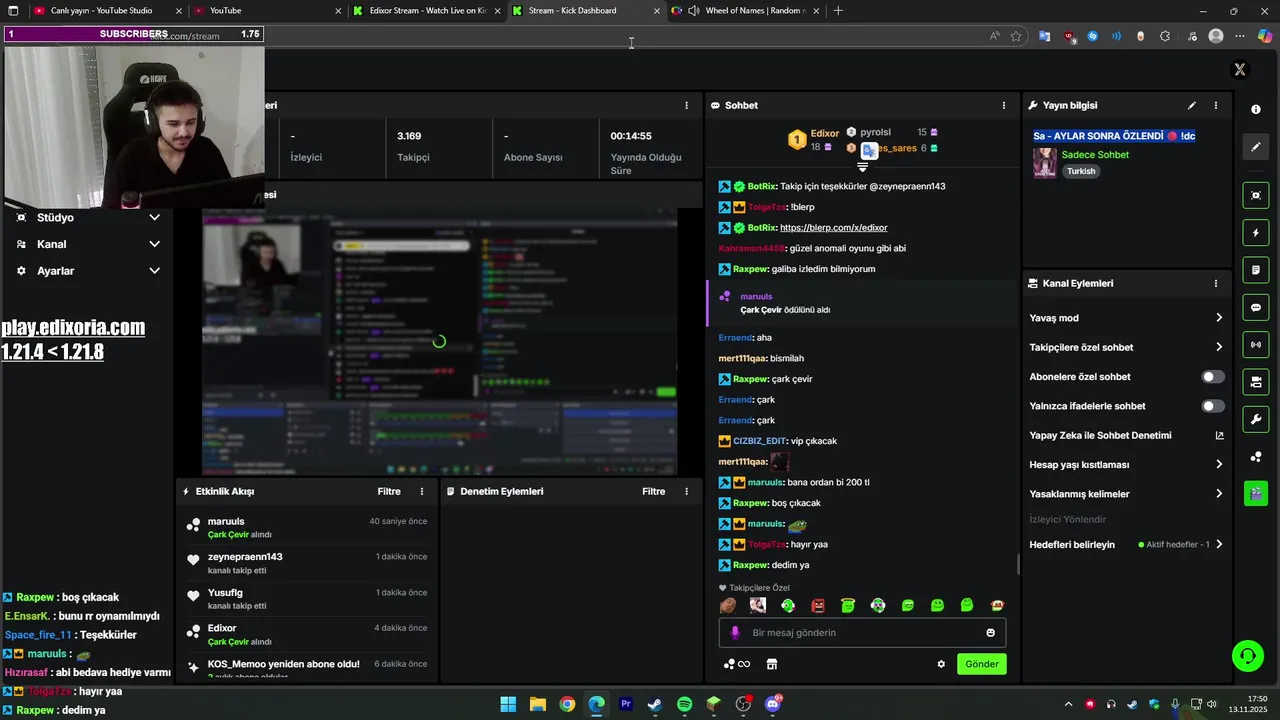Switch to Wheel of Names browser tab
Viewport: 1280px width, 720px height.
(746, 11)
